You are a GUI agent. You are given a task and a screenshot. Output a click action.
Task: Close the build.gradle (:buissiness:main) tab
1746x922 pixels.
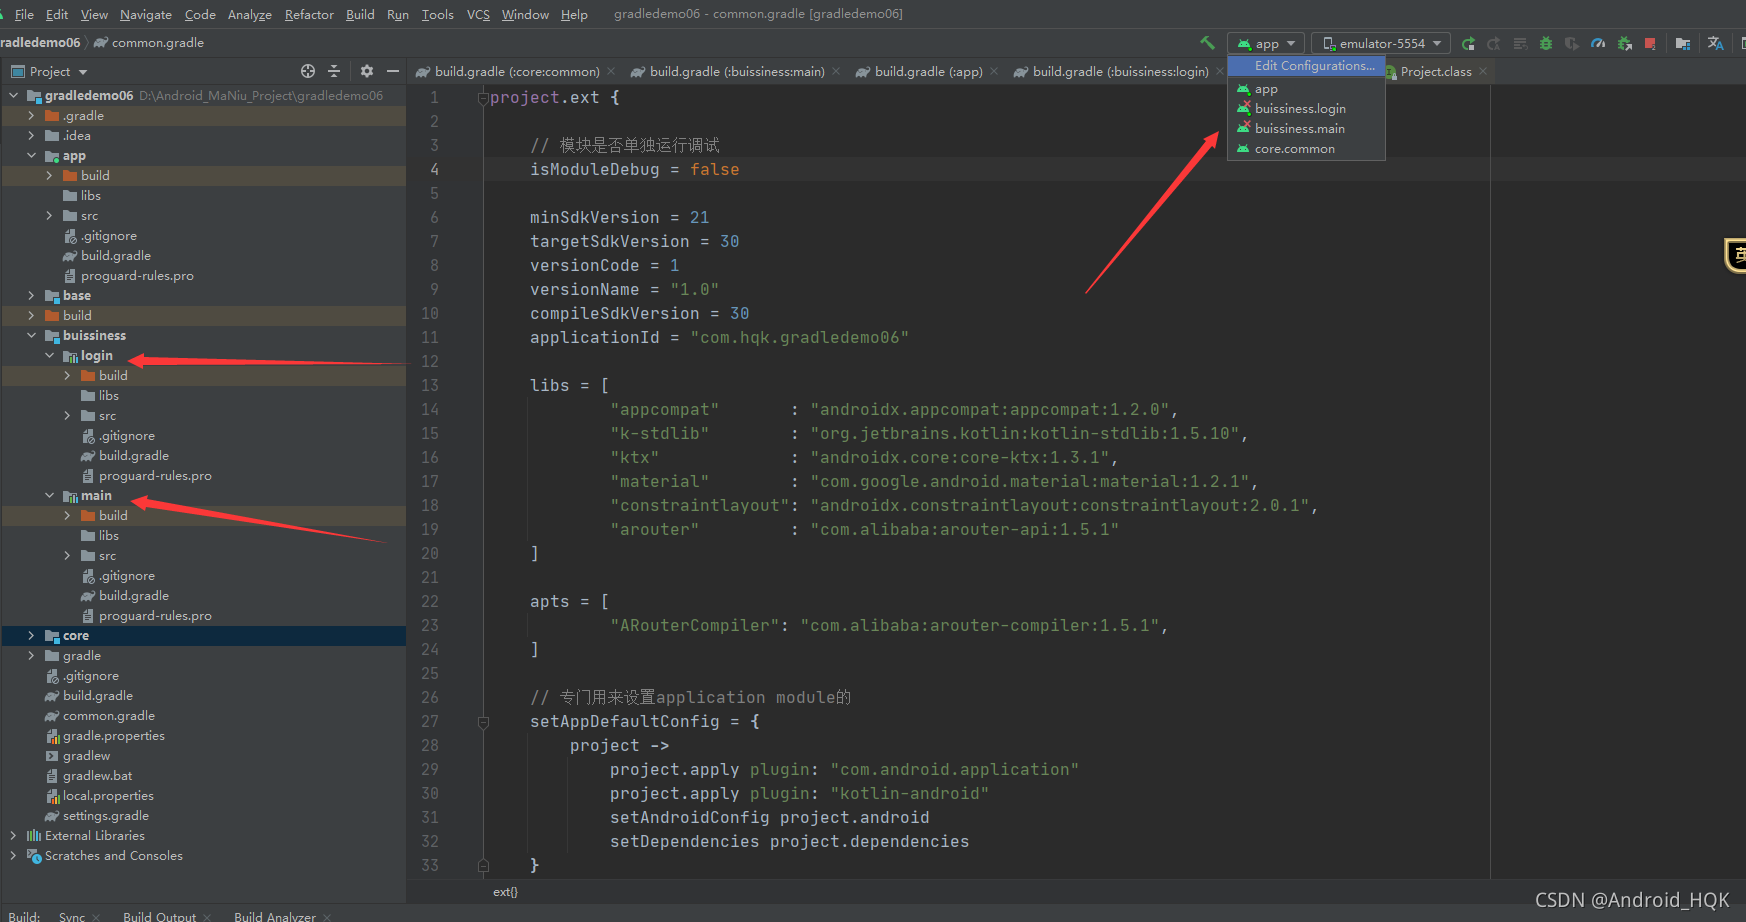835,71
